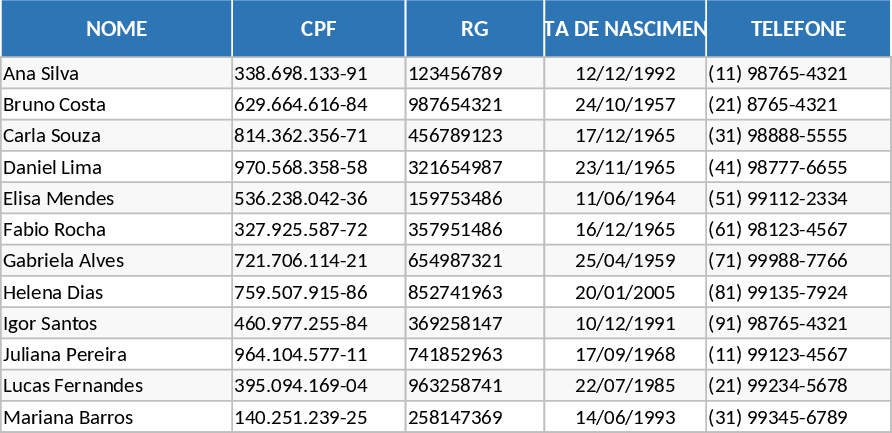Select Elisa Mendes's phone (51) 99112-2334
The image size is (892, 433).
click(x=777, y=199)
